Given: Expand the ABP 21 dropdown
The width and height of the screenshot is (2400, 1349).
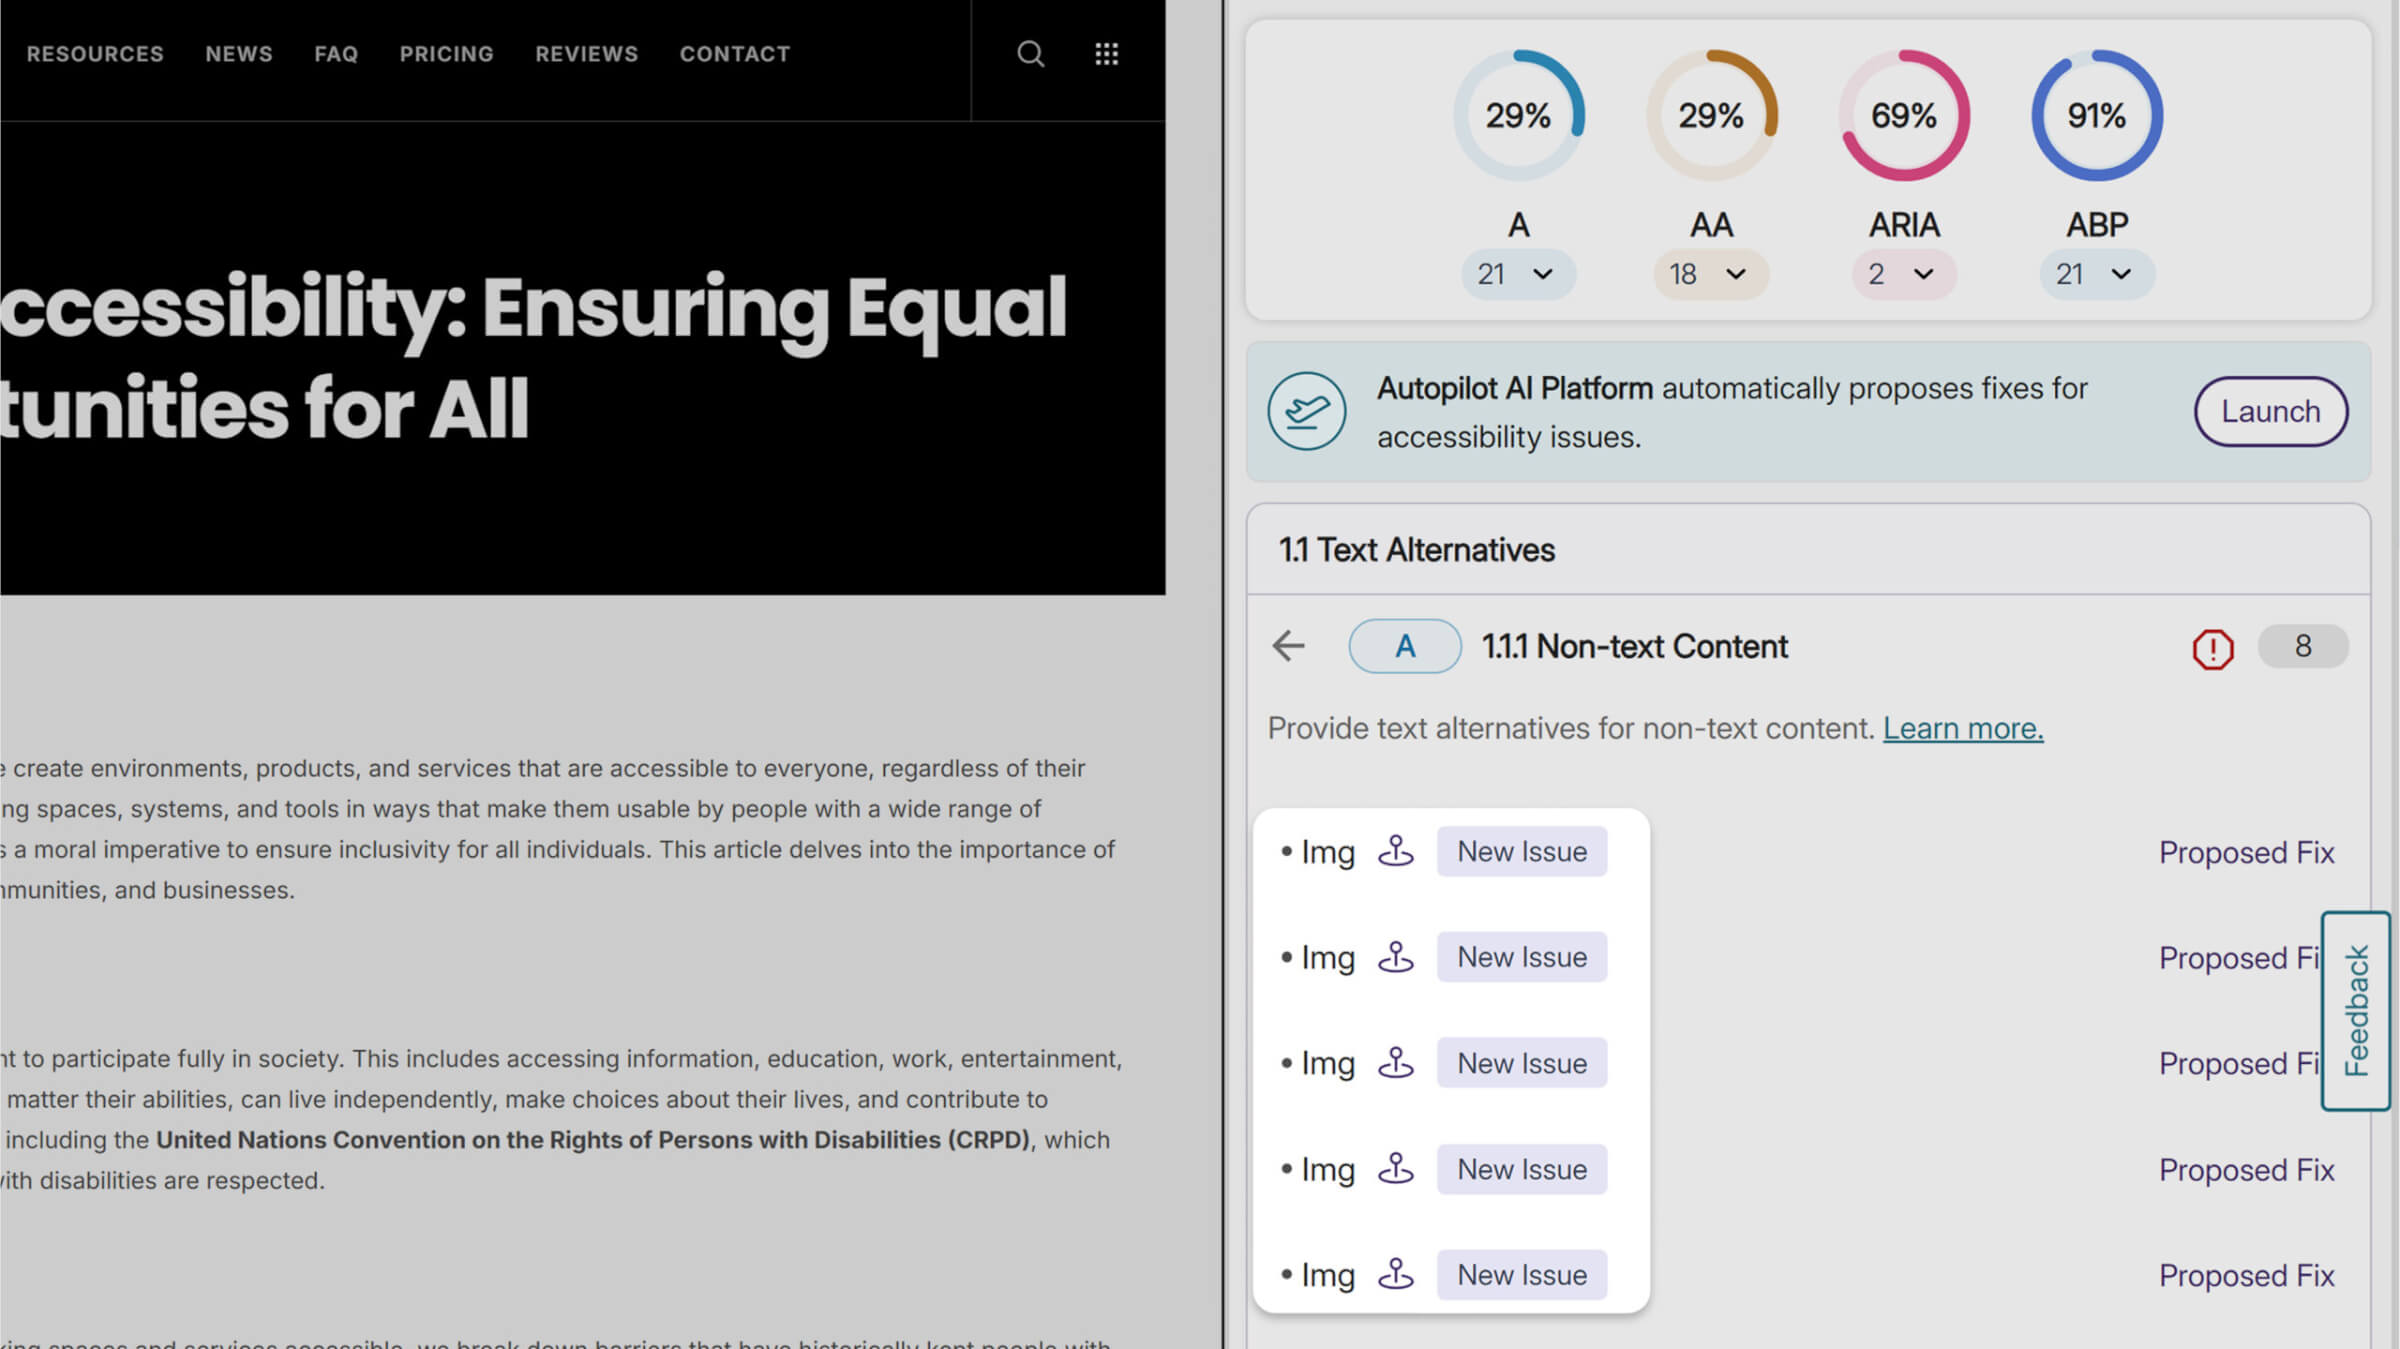Looking at the screenshot, I should 2096,274.
